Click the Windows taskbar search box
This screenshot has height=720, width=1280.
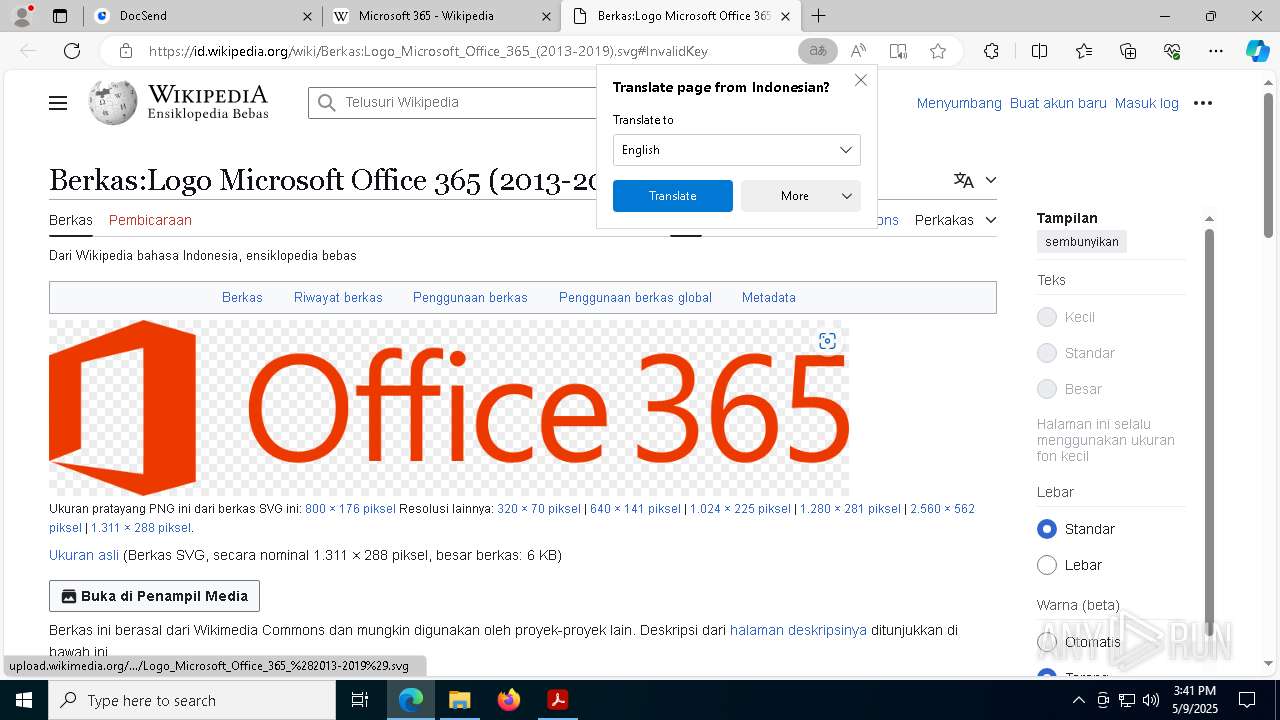[192, 700]
